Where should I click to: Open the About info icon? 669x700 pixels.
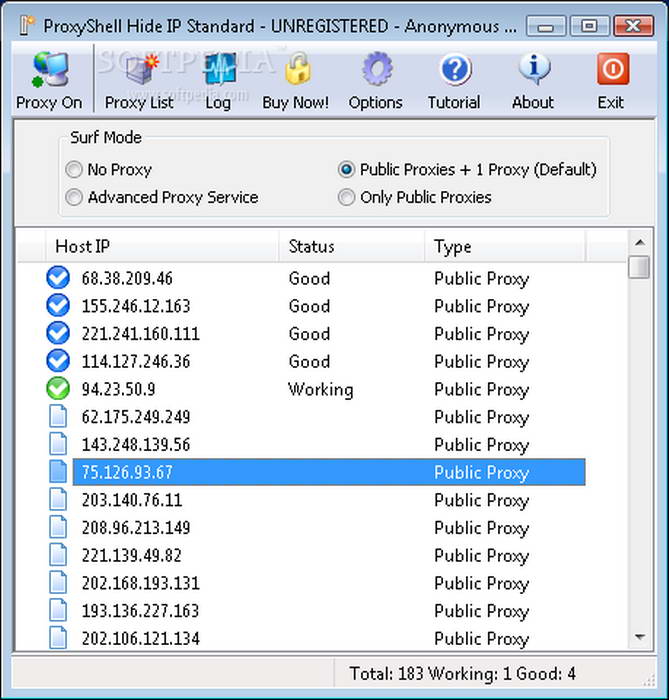(x=534, y=68)
